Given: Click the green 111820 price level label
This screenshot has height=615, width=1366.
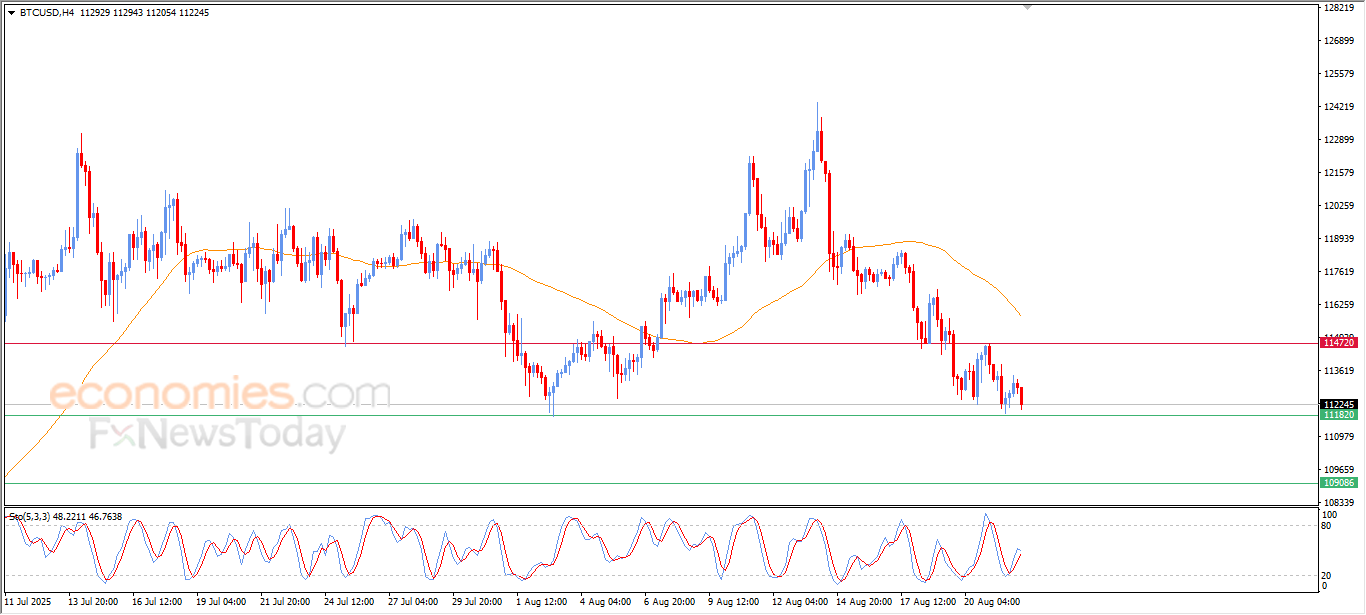Looking at the screenshot, I should coord(1339,415).
